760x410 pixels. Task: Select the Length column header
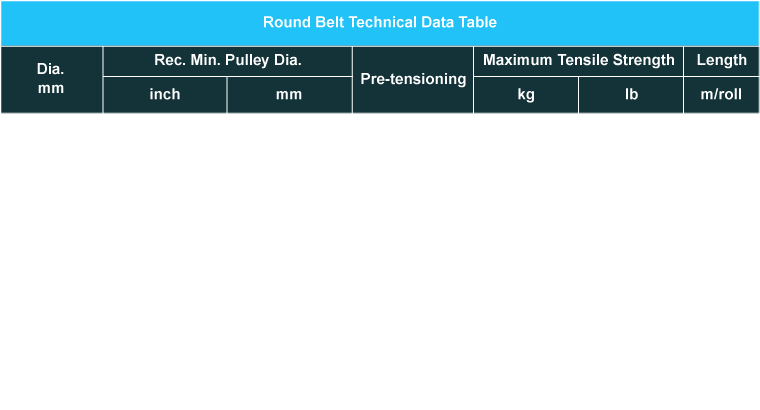click(721, 61)
